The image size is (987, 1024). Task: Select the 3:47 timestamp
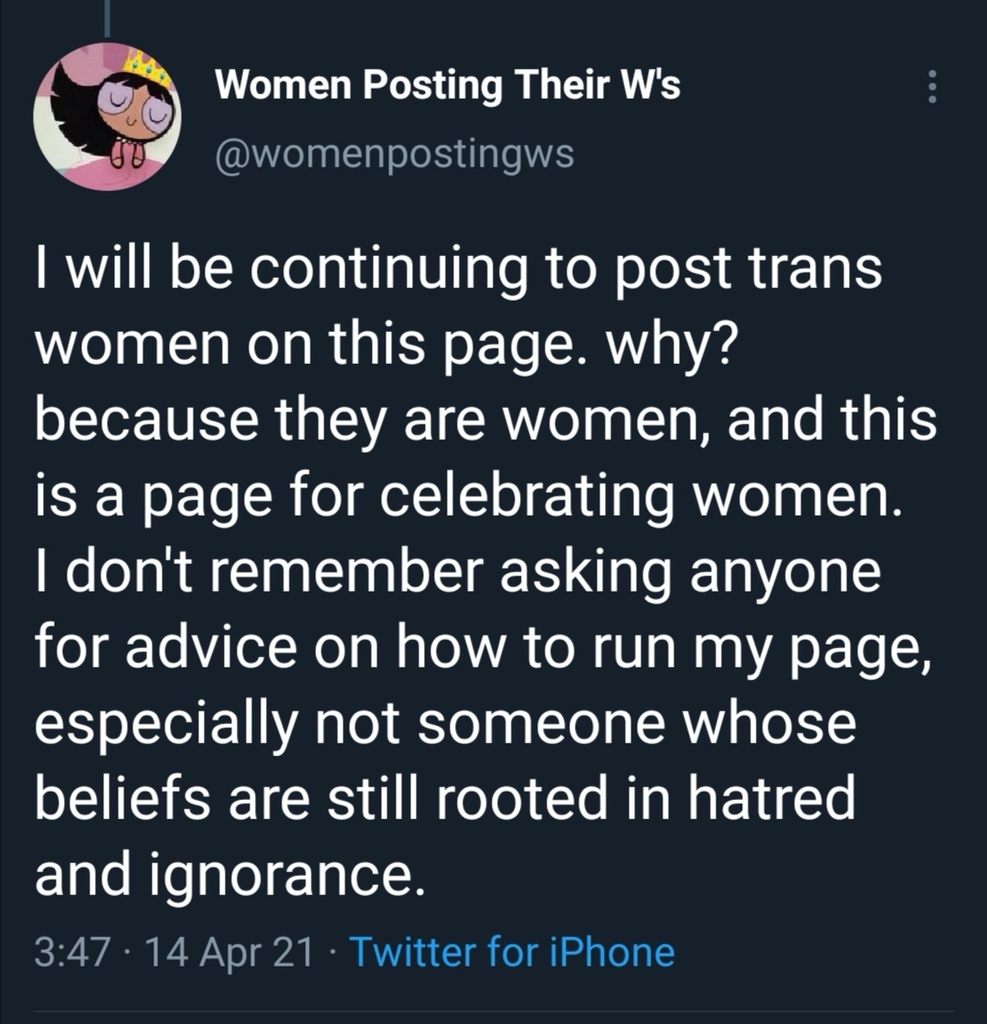(x=72, y=952)
